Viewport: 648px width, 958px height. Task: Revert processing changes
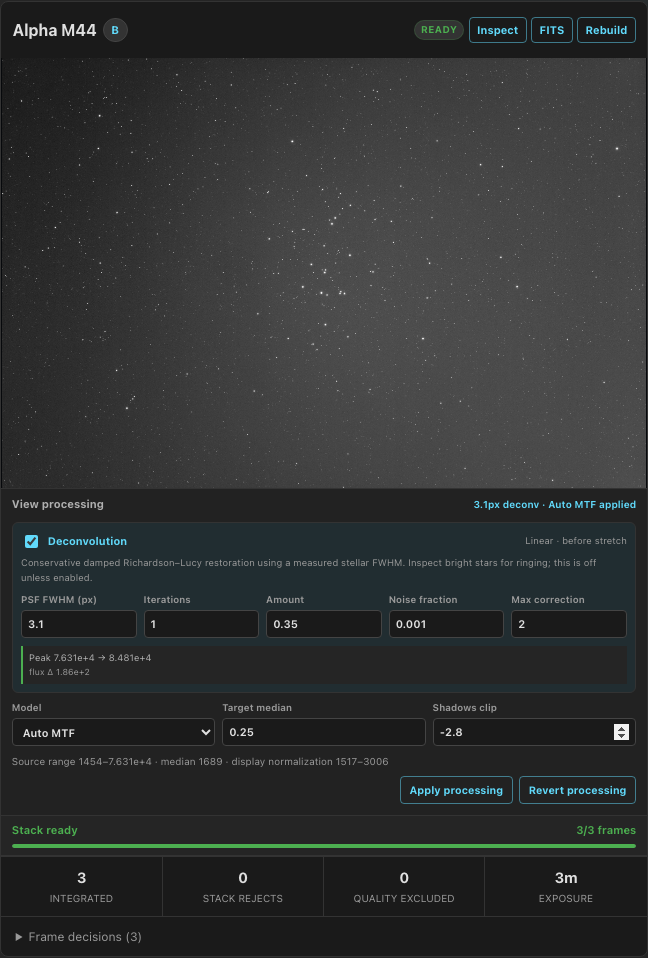[577, 790]
